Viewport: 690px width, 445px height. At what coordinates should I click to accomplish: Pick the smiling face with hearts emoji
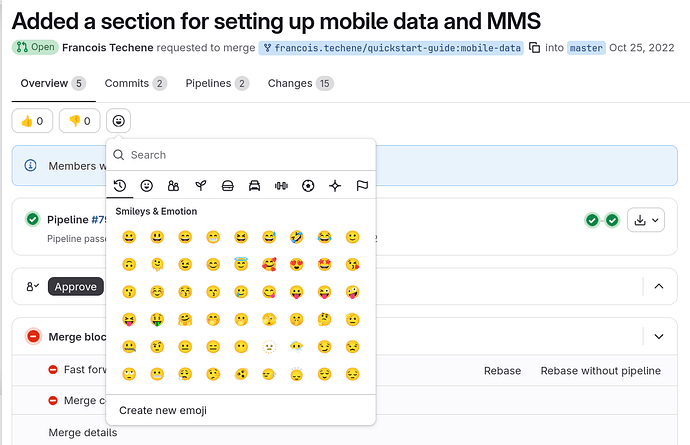click(x=269, y=265)
